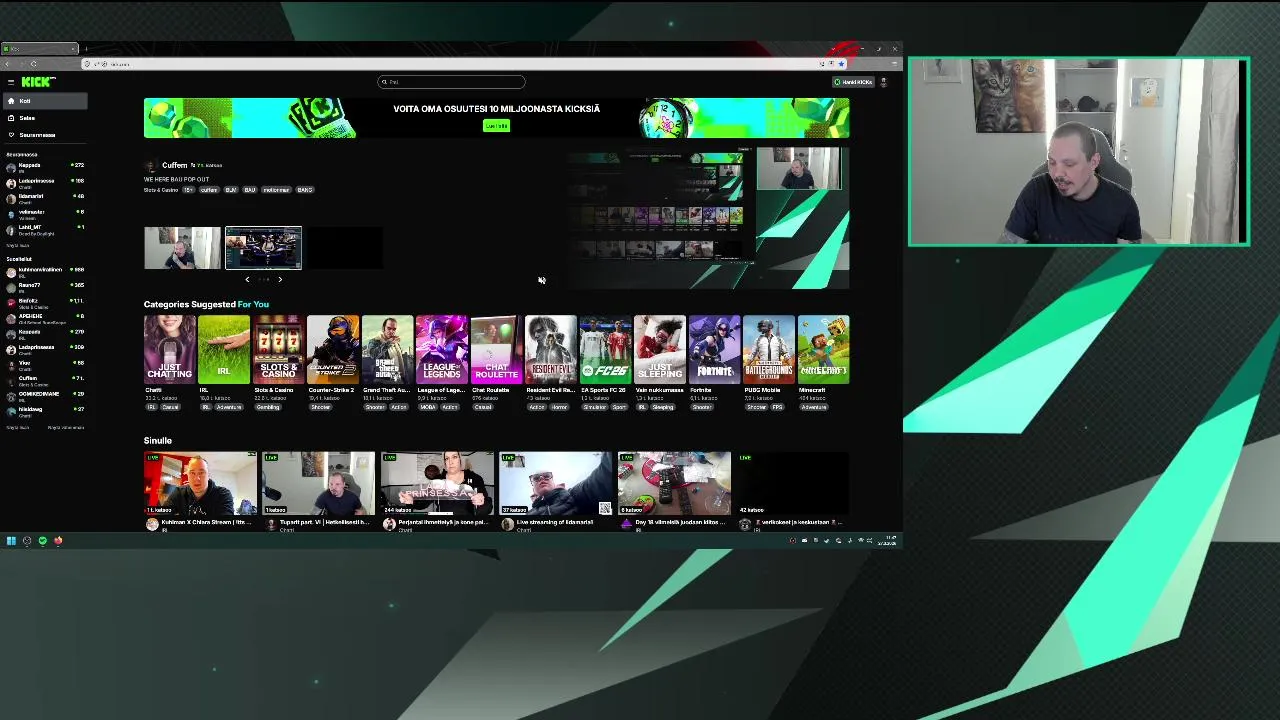This screenshot has height=720, width=1280.
Task: Select the Koti home menu item
Action: [45, 101]
